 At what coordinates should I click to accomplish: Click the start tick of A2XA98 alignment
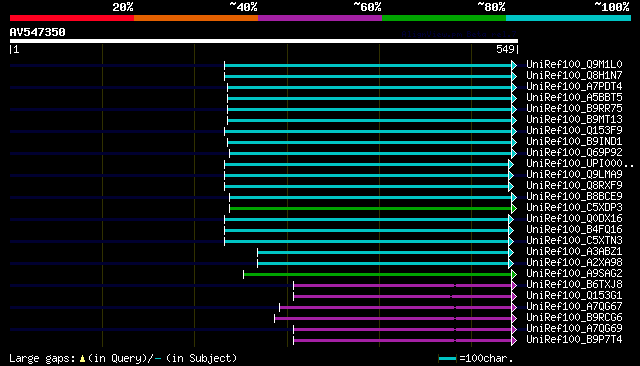[x=258, y=264]
